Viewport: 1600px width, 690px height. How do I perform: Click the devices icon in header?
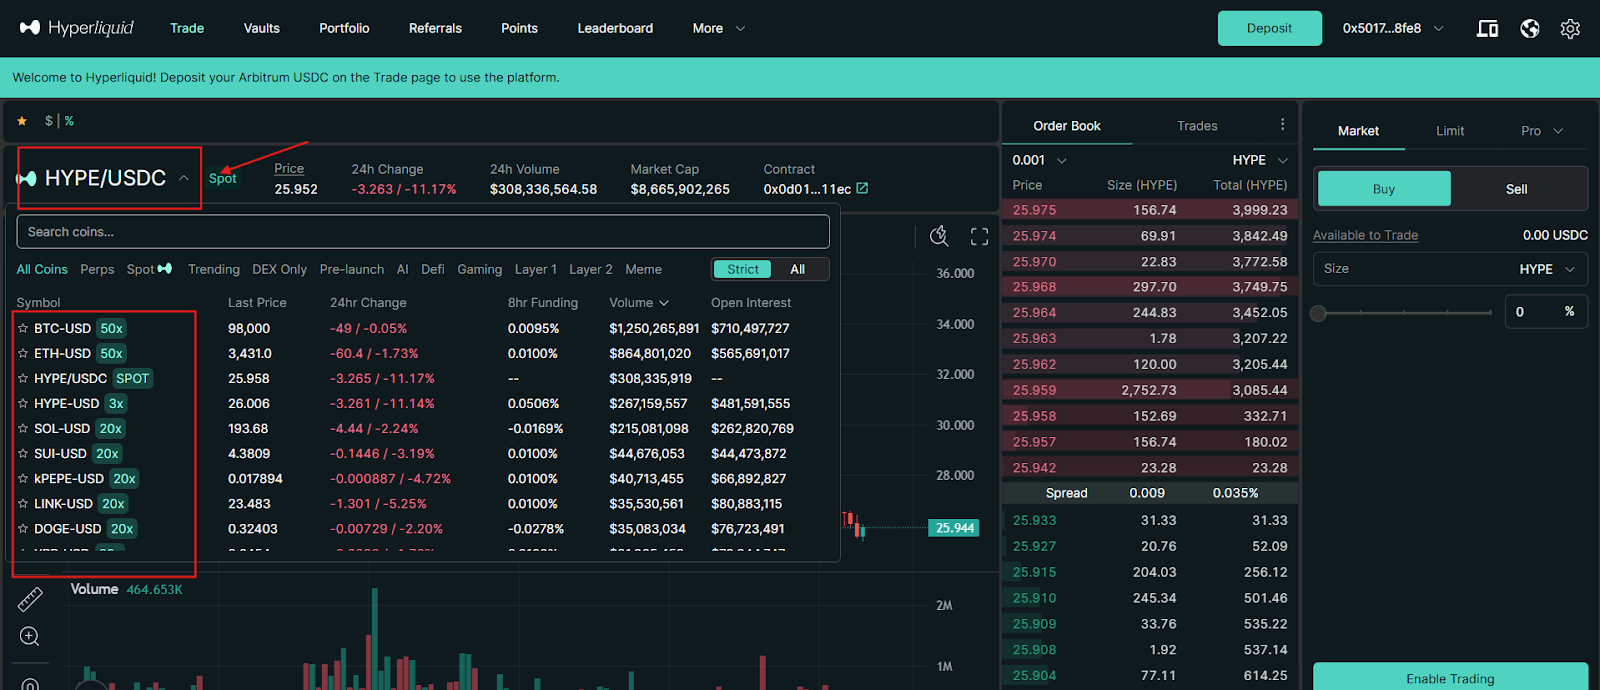(x=1487, y=29)
